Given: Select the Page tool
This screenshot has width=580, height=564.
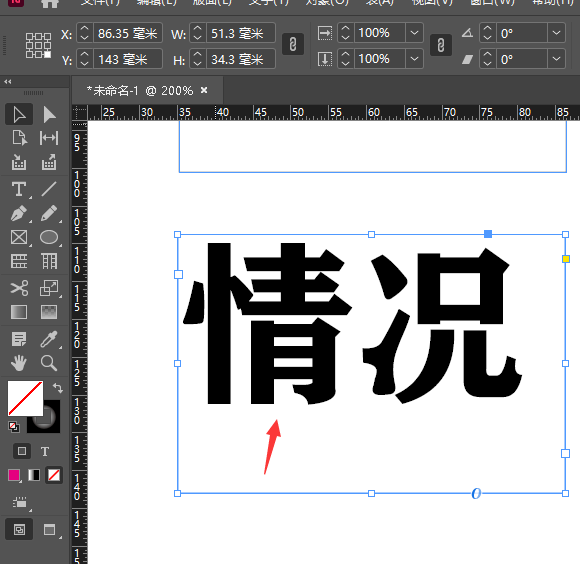Looking at the screenshot, I should tap(19, 138).
